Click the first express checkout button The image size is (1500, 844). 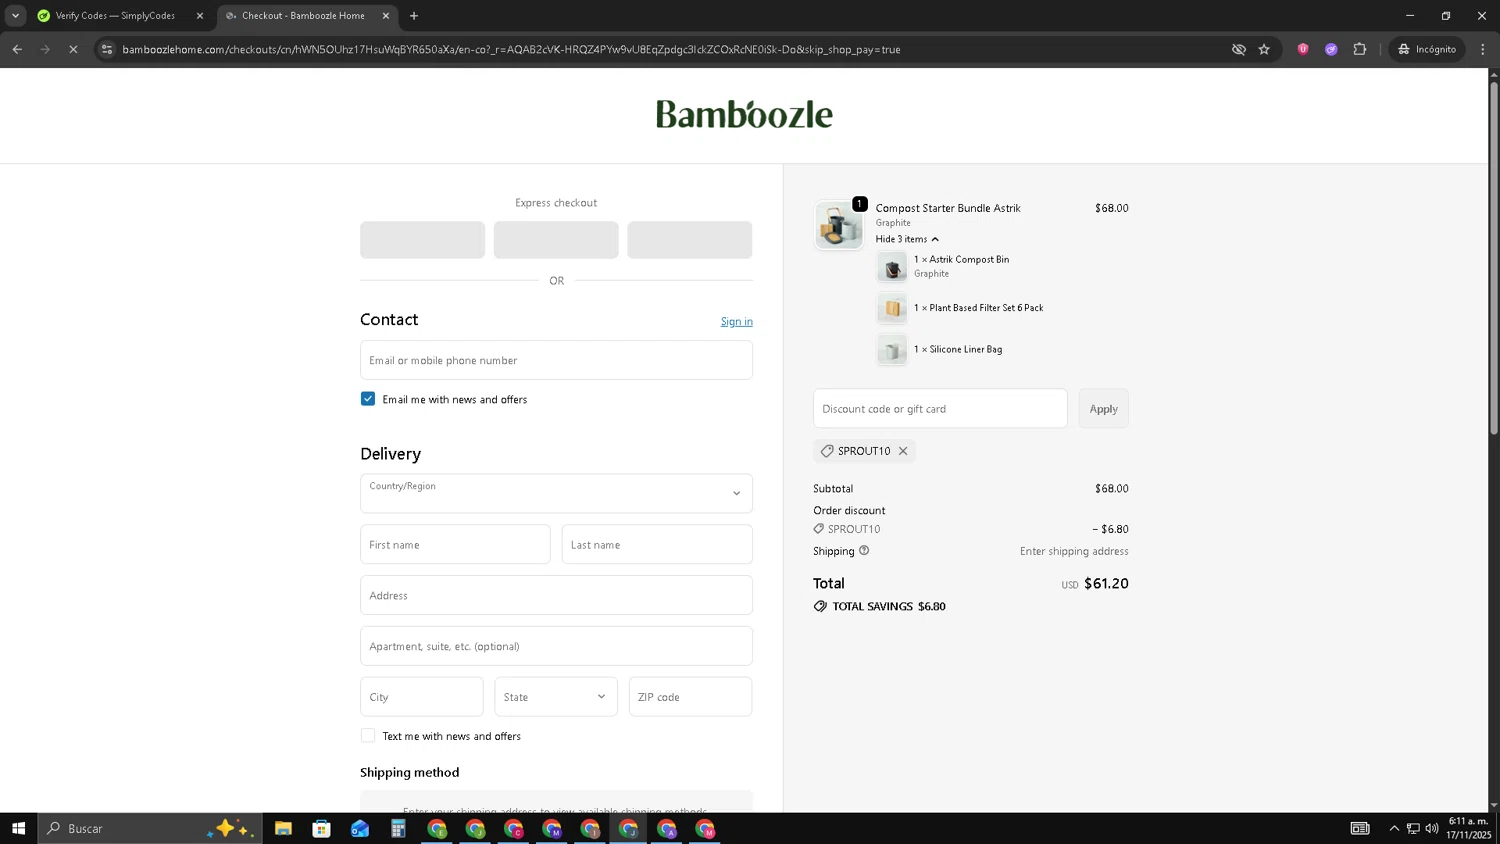point(422,240)
